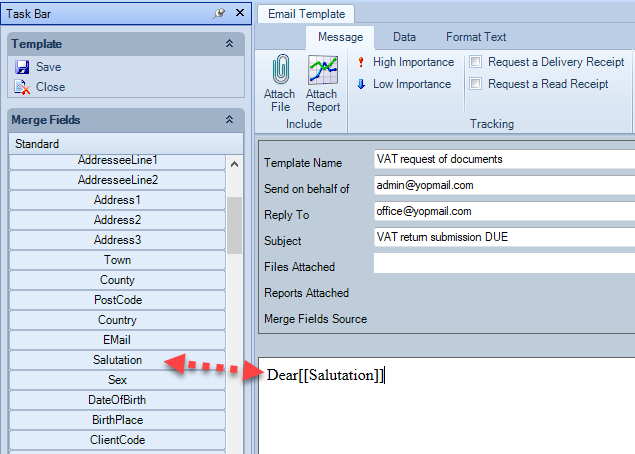
Task: Insert the Sex merge field
Action: [x=117, y=380]
